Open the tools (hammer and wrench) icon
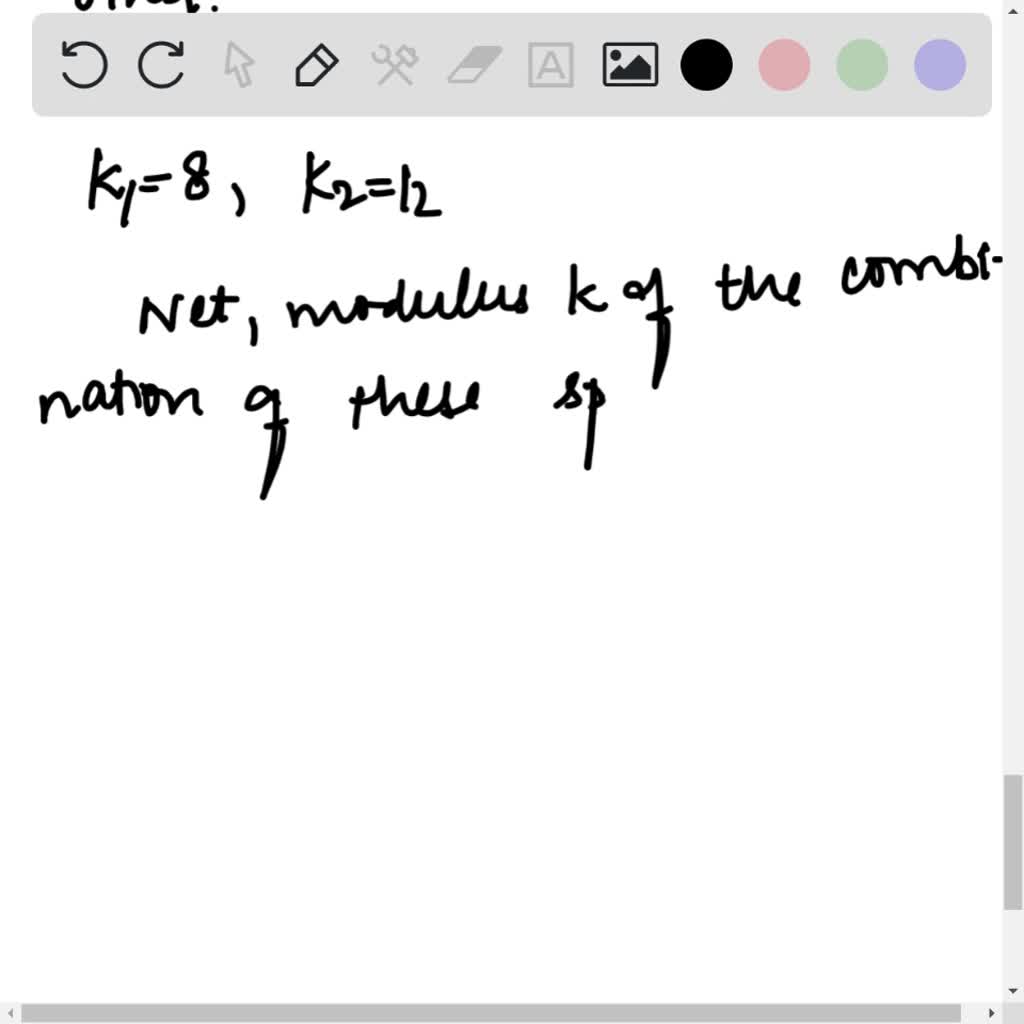Image resolution: width=1024 pixels, height=1024 pixels. point(394,65)
